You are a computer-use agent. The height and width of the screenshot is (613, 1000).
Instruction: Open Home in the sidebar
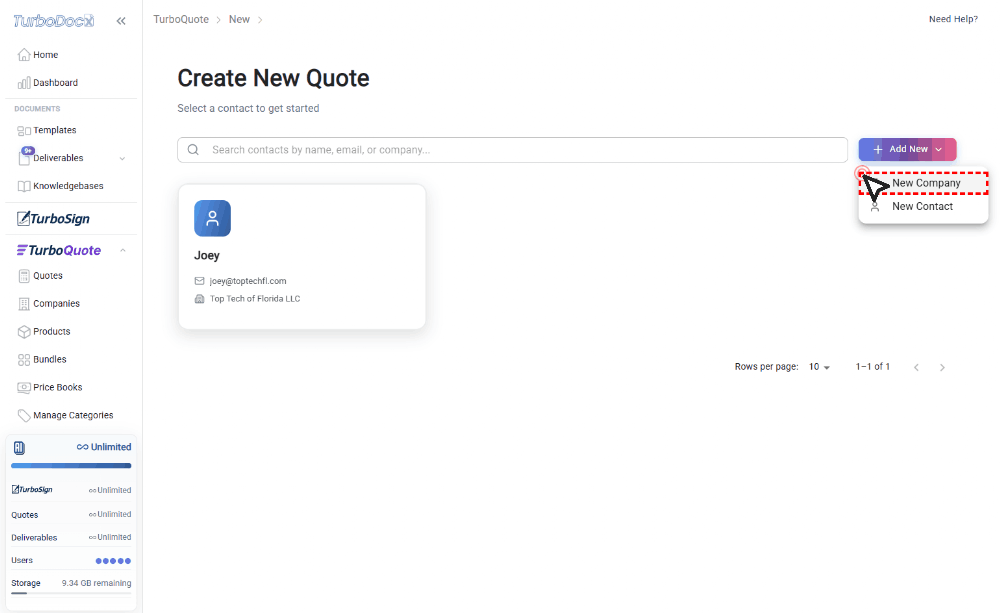(x=45, y=55)
